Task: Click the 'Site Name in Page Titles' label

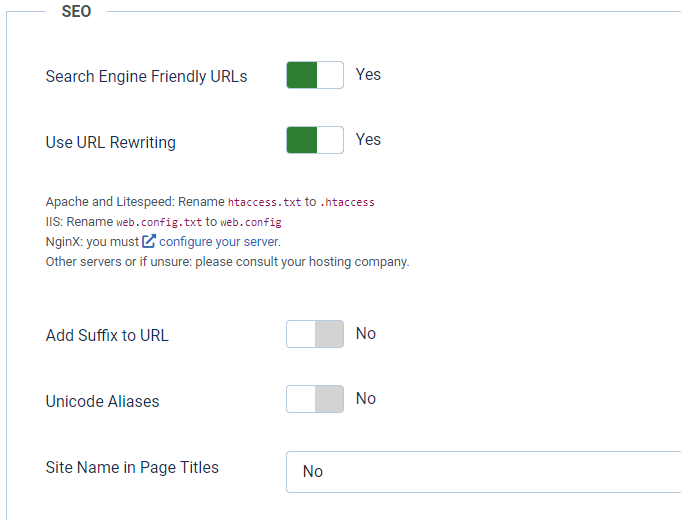Action: (x=132, y=467)
